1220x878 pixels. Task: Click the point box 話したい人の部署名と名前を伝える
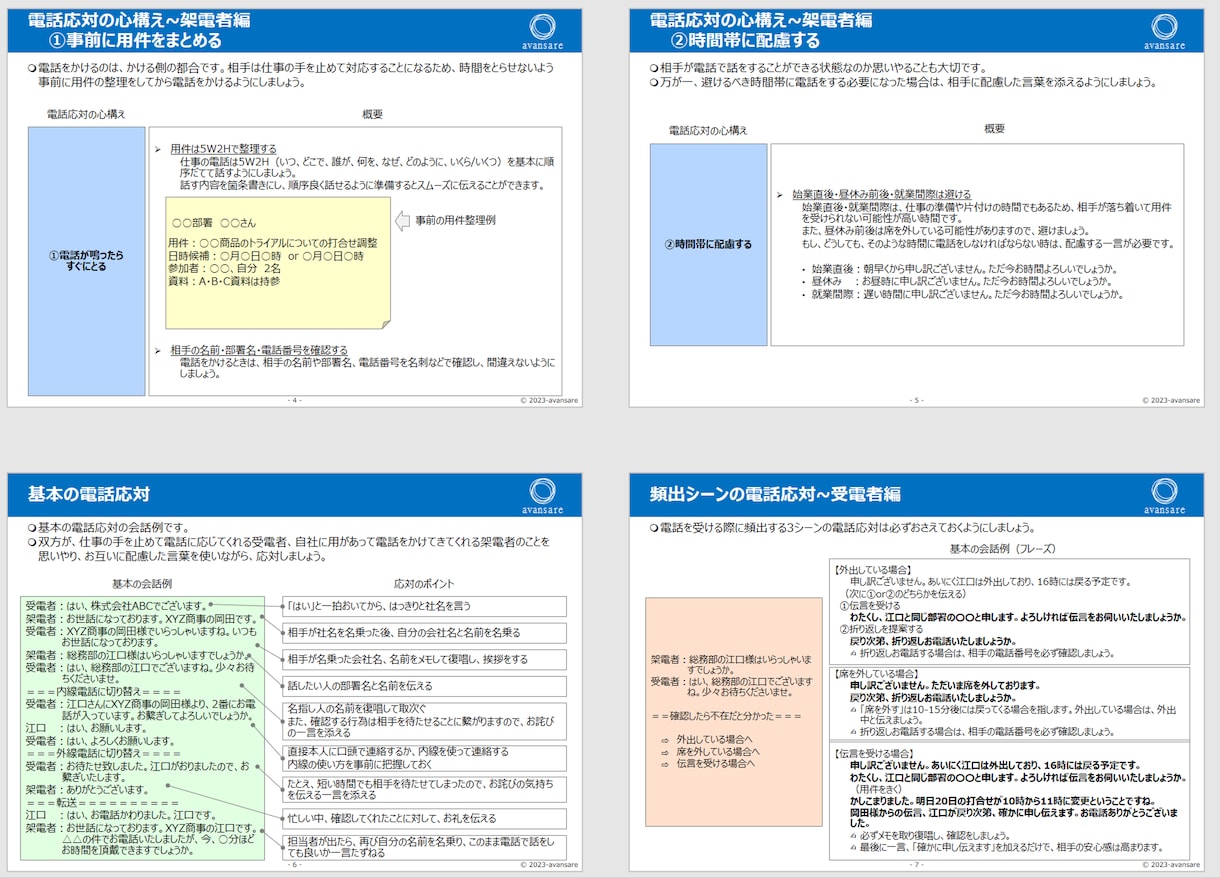[x=425, y=686]
